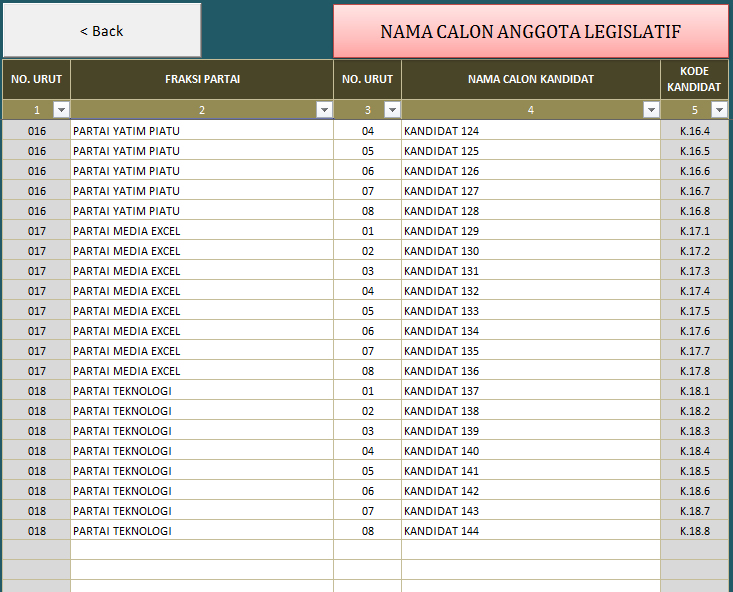Click code cell K.17.1
The image size is (733, 592).
coord(694,231)
